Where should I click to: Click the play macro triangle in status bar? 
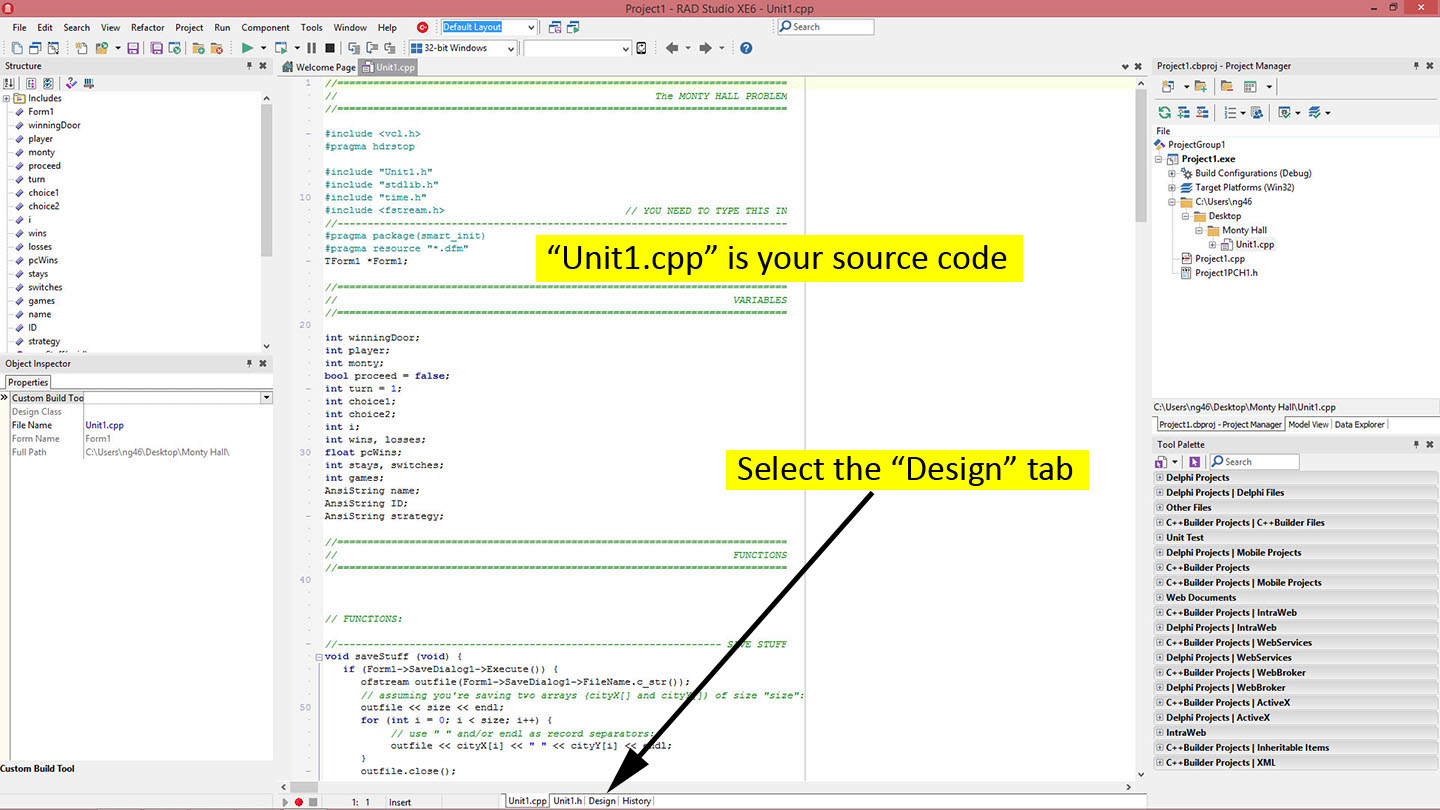(x=285, y=801)
